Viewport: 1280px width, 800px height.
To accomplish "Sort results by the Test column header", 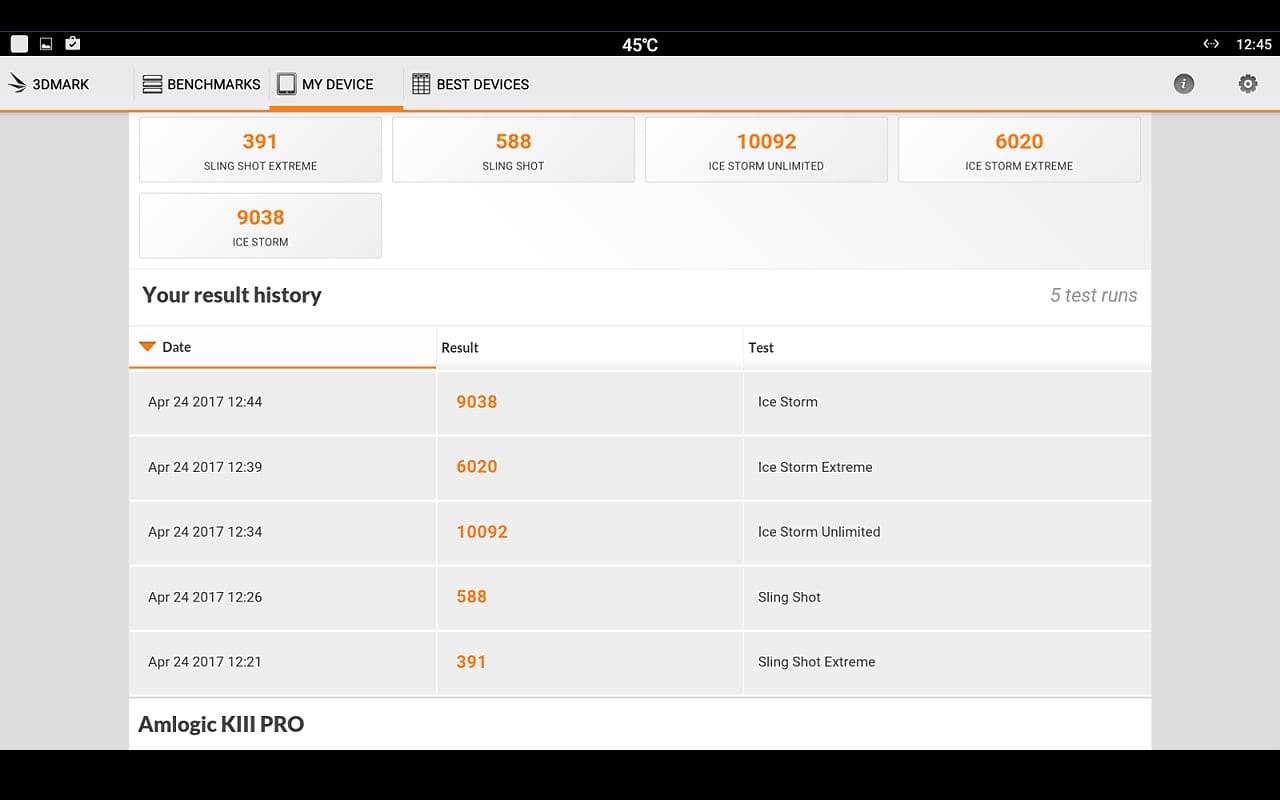I will pyautogui.click(x=761, y=347).
